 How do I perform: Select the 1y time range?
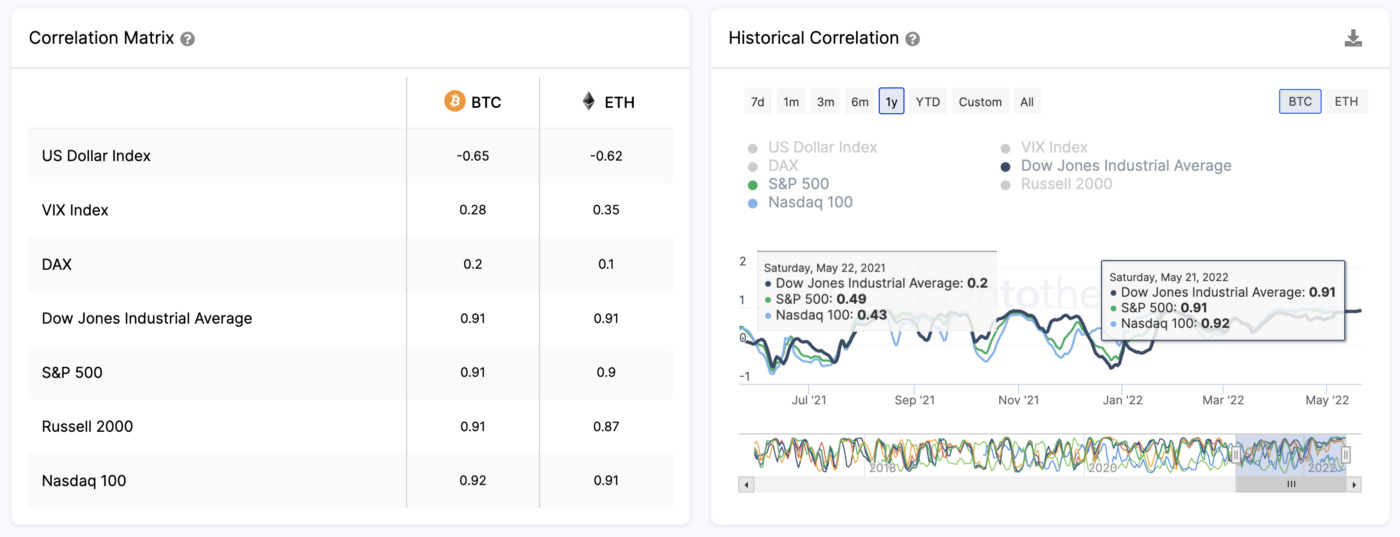click(892, 101)
